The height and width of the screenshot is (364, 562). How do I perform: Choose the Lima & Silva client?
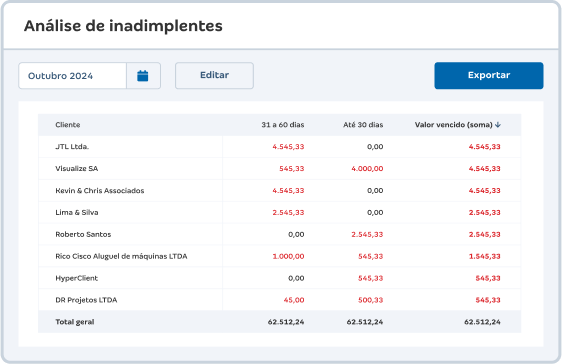(x=77, y=212)
